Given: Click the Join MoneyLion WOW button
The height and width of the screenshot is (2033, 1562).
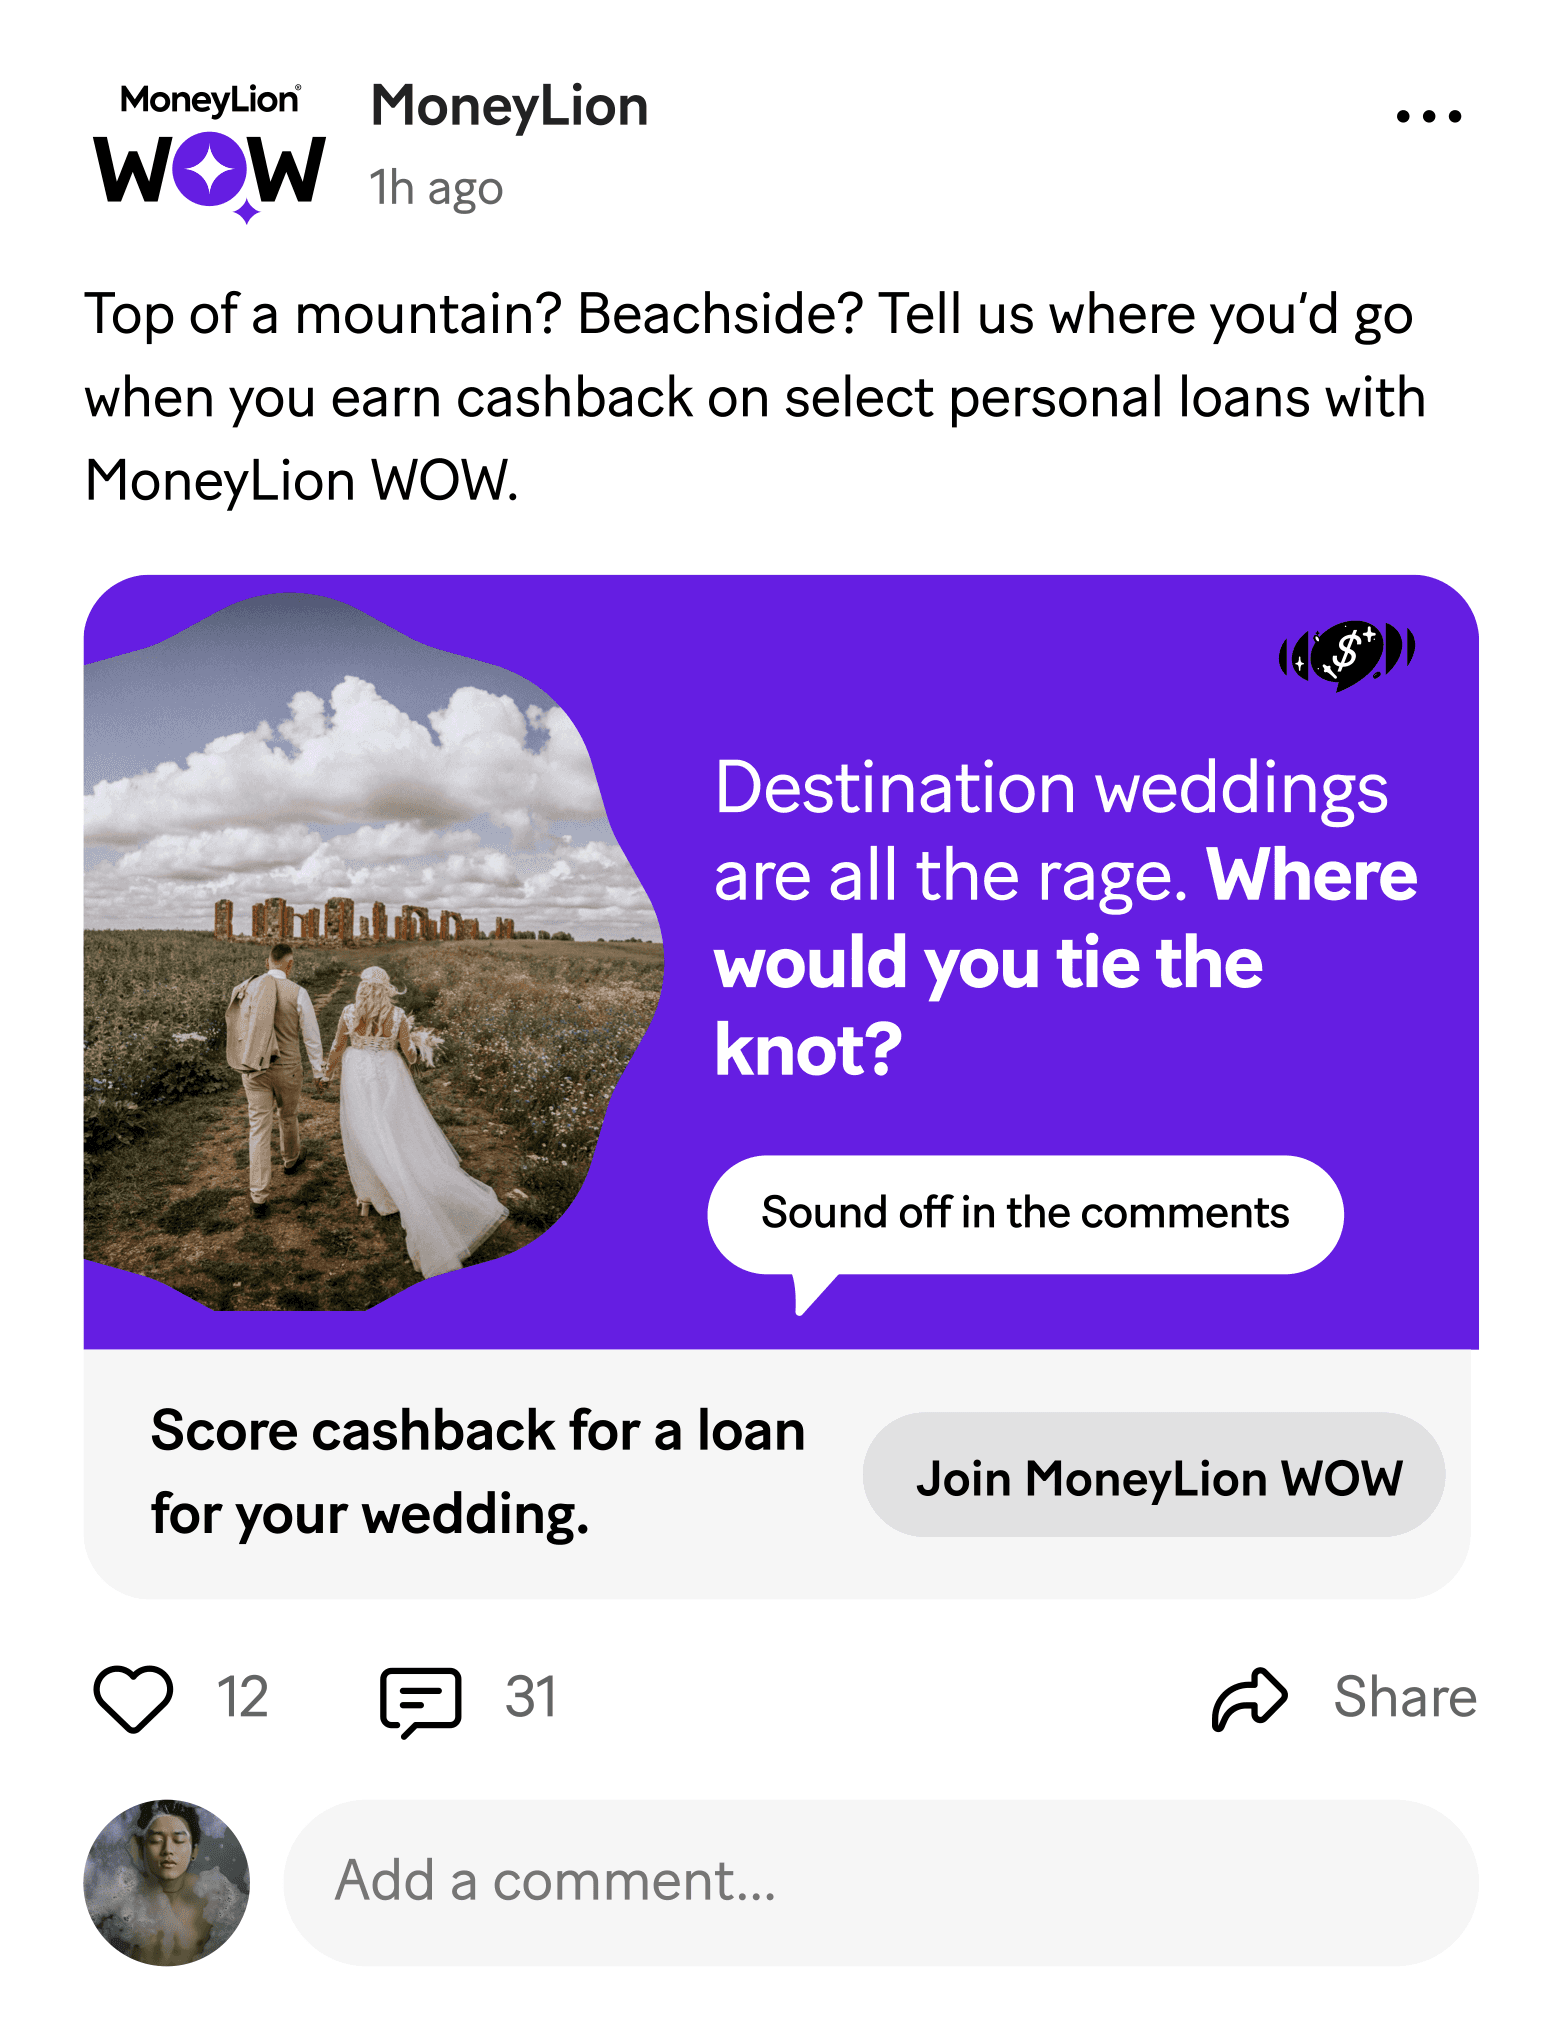Looking at the screenshot, I should (1154, 1475).
